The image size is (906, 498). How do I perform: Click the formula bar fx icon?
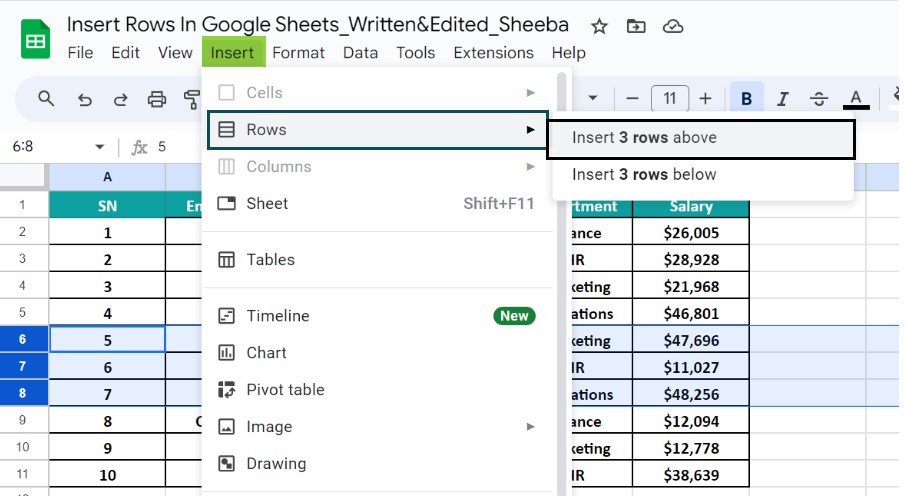coord(139,147)
